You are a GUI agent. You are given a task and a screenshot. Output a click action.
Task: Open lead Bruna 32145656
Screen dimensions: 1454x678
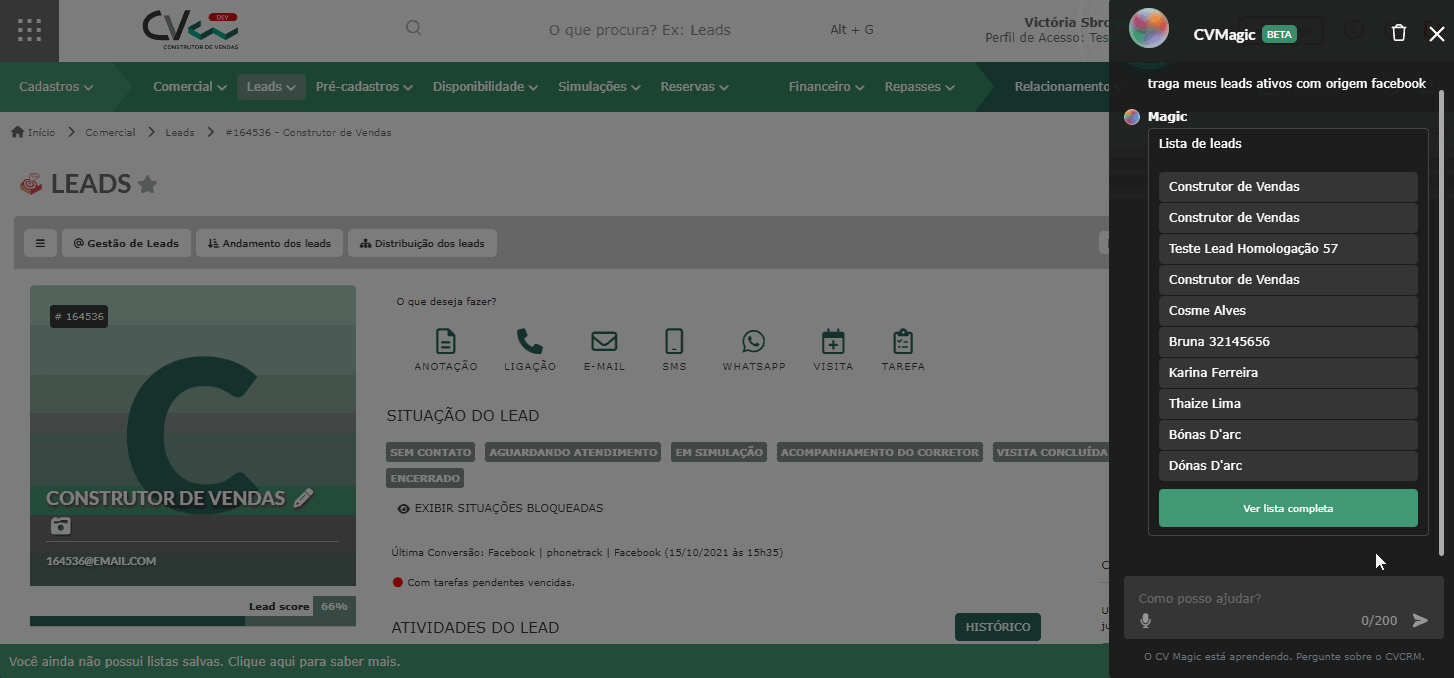coord(1288,341)
